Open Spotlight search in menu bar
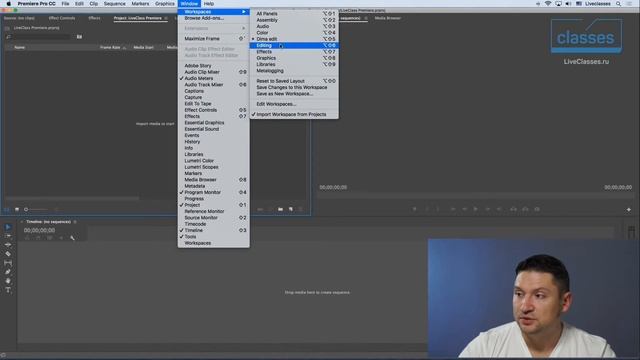Screen dimensions: 640x360 618,4
